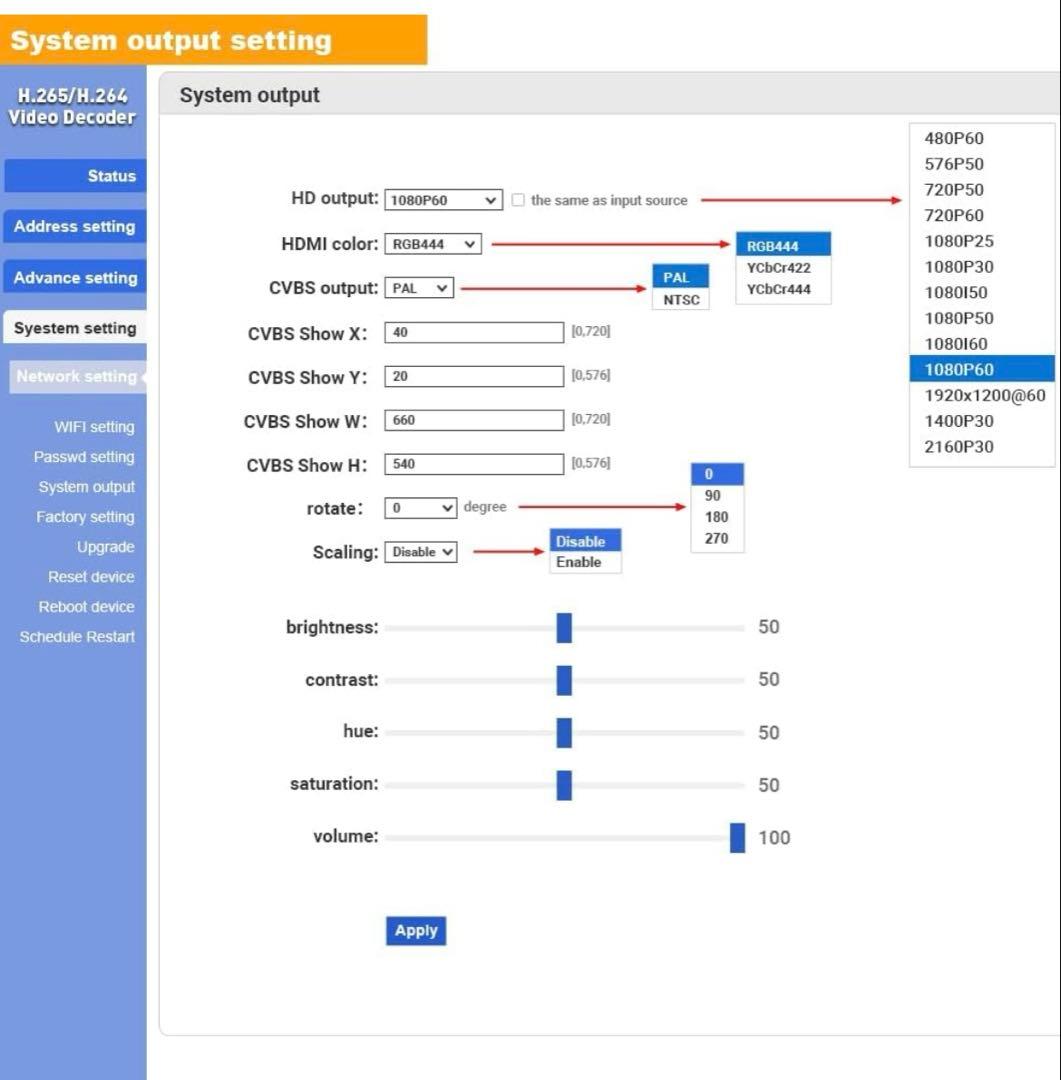Switch to Advance setting tab
Viewport: 1061px width, 1080px height.
coord(75,278)
